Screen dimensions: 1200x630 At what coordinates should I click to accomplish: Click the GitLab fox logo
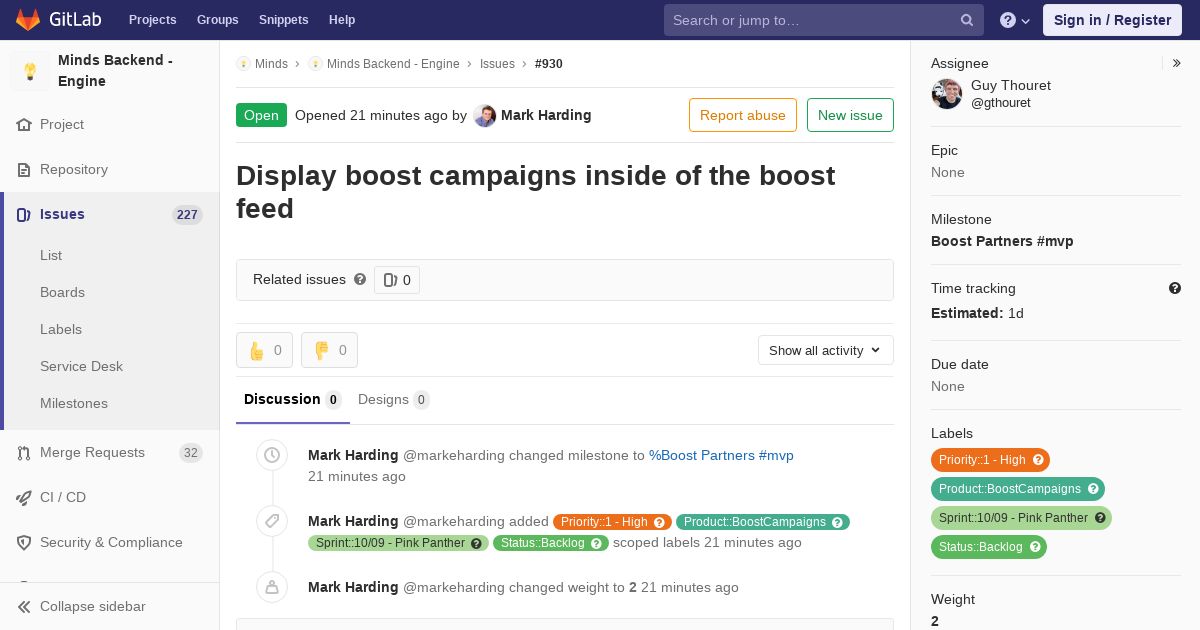(28, 19)
